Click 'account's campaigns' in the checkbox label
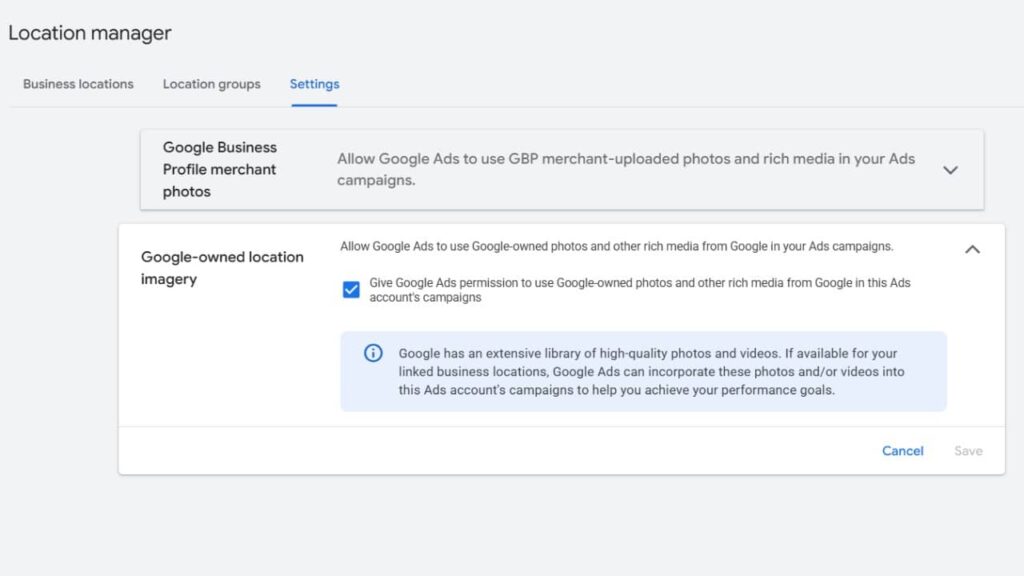The width and height of the screenshot is (1024, 576). coord(425,298)
